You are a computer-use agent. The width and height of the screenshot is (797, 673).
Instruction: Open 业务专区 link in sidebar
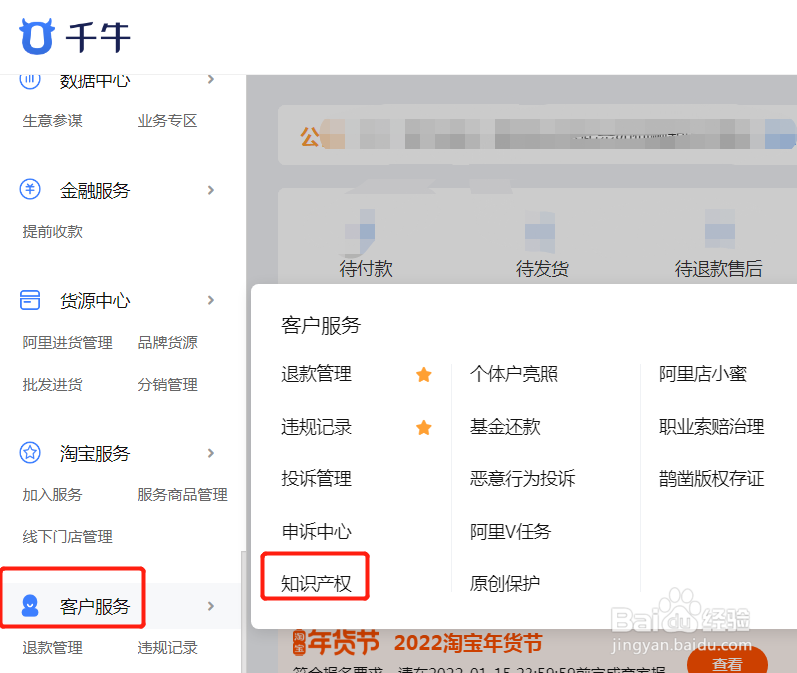click(x=167, y=121)
